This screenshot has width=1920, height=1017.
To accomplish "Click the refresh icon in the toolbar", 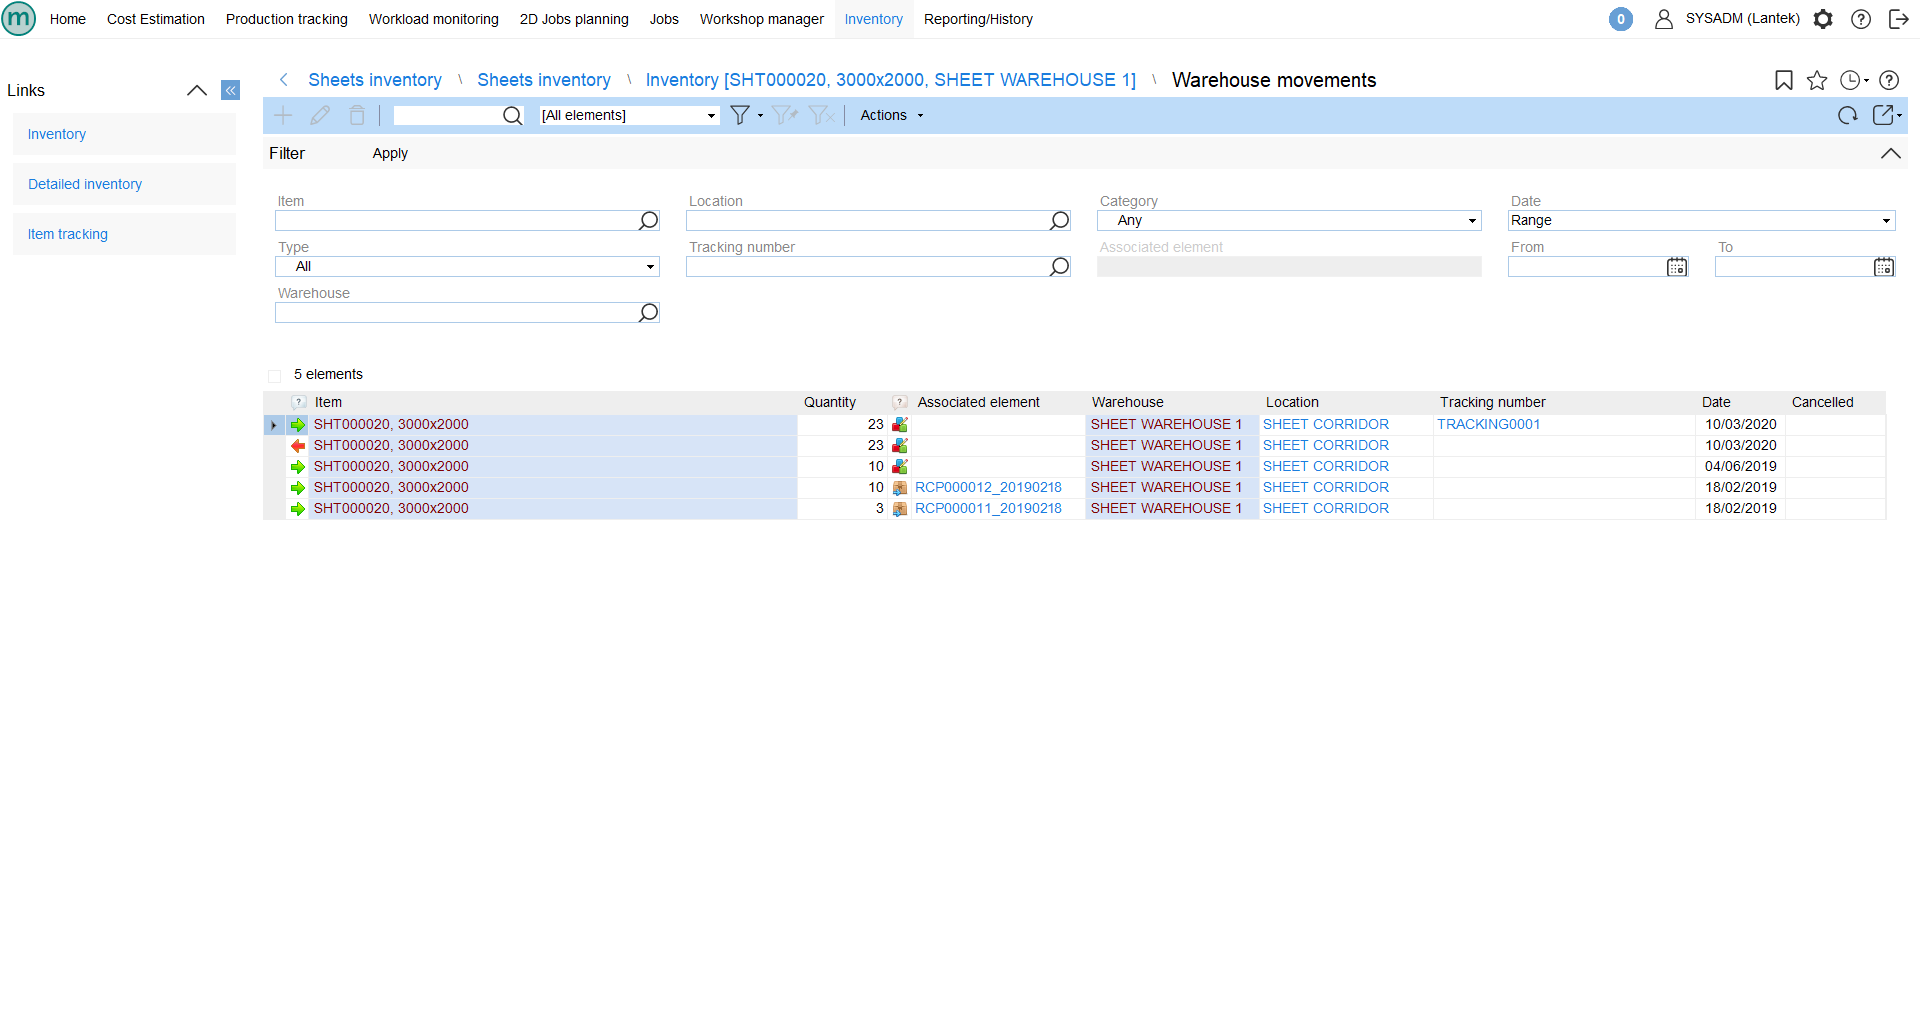I will 1847,116.
